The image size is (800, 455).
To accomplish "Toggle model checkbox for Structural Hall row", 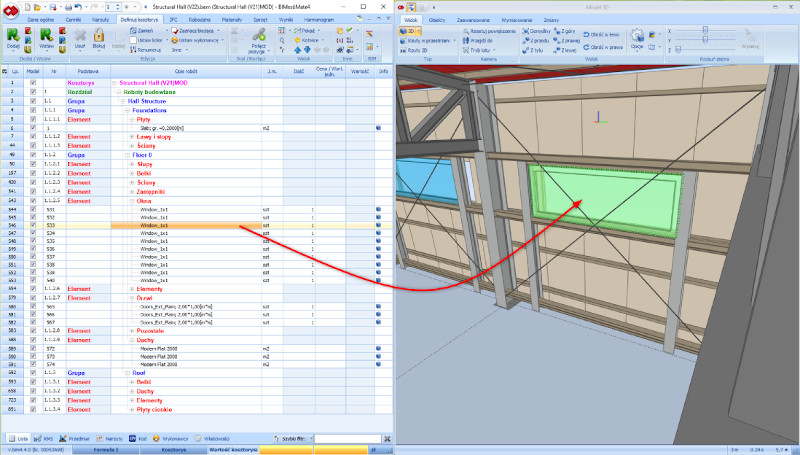I will click(x=34, y=83).
